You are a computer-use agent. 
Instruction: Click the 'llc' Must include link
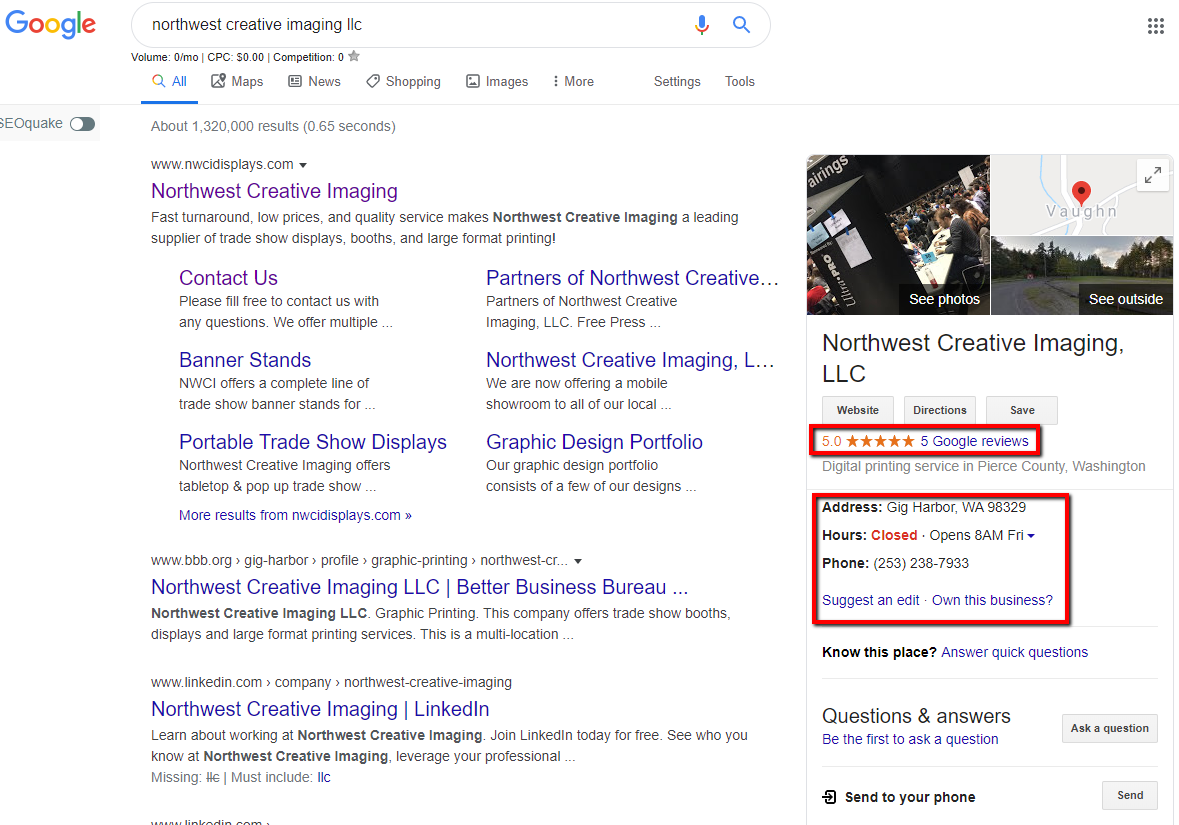tap(323, 778)
